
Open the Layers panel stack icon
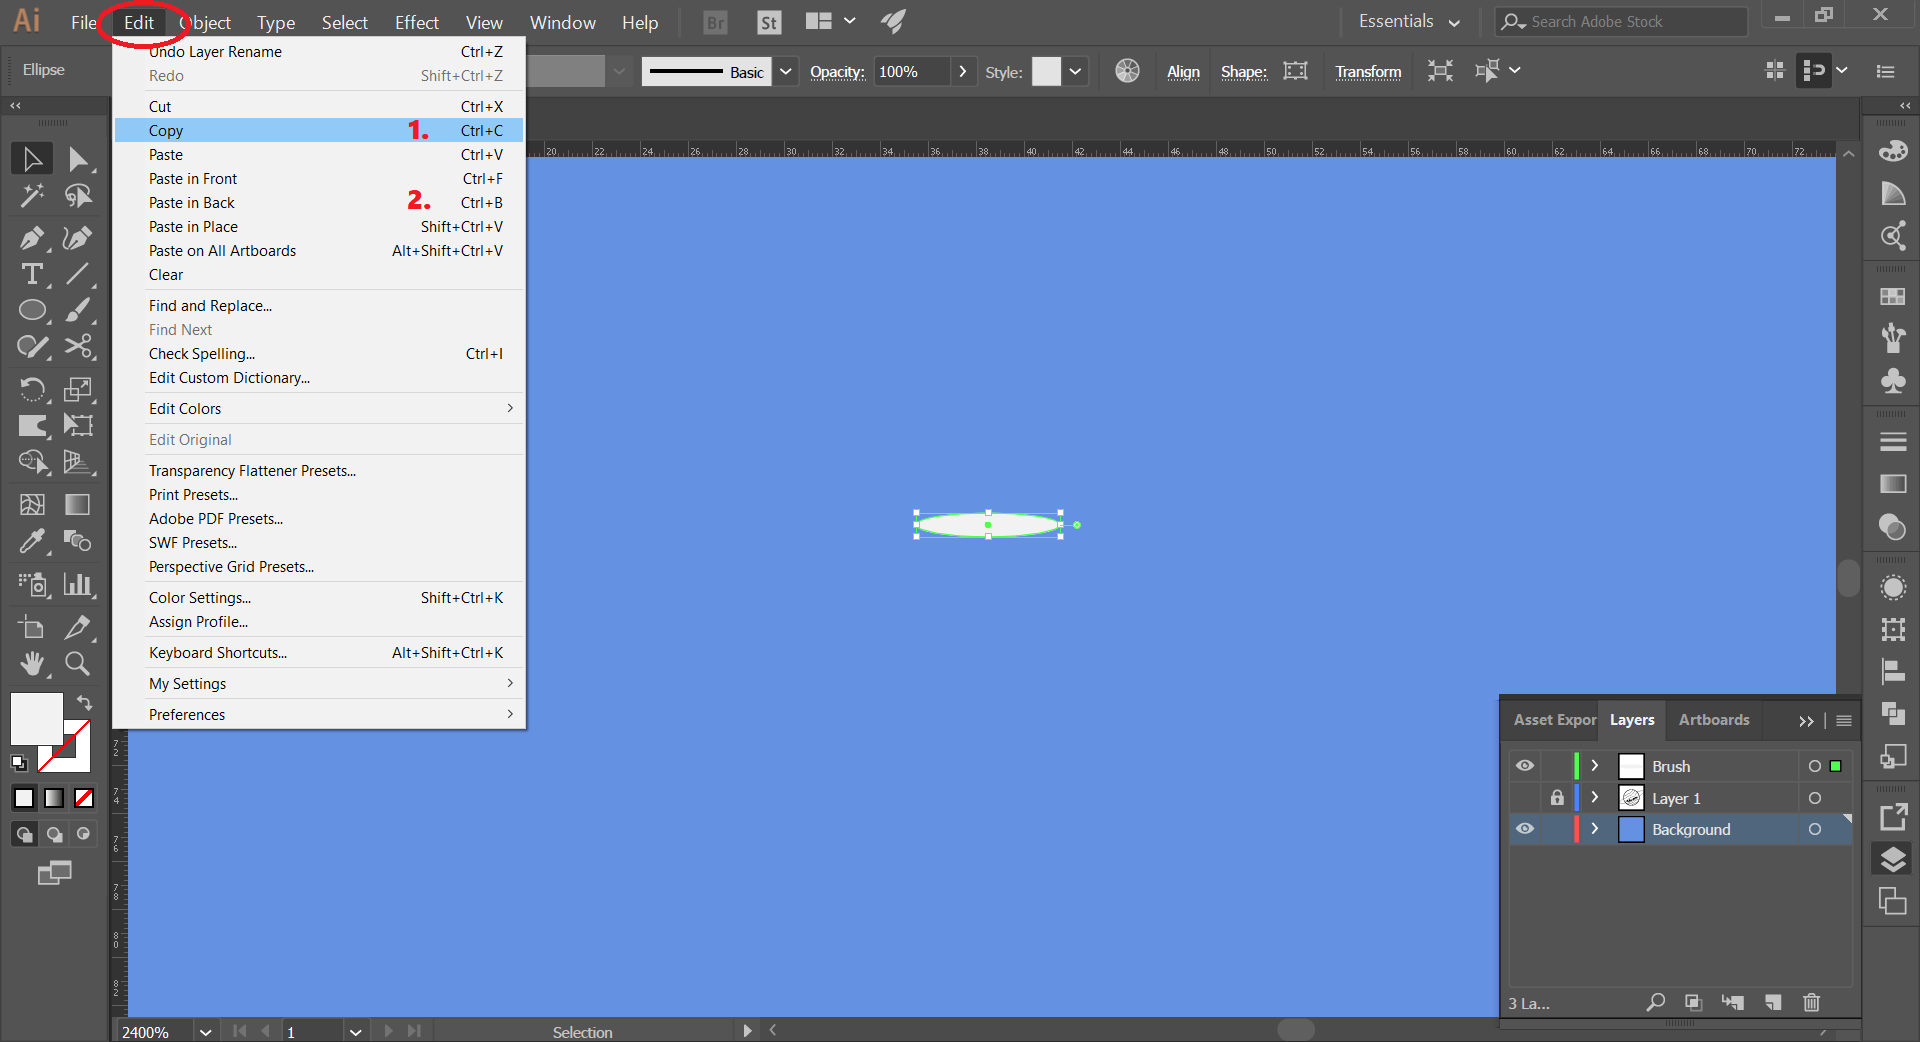click(1892, 859)
